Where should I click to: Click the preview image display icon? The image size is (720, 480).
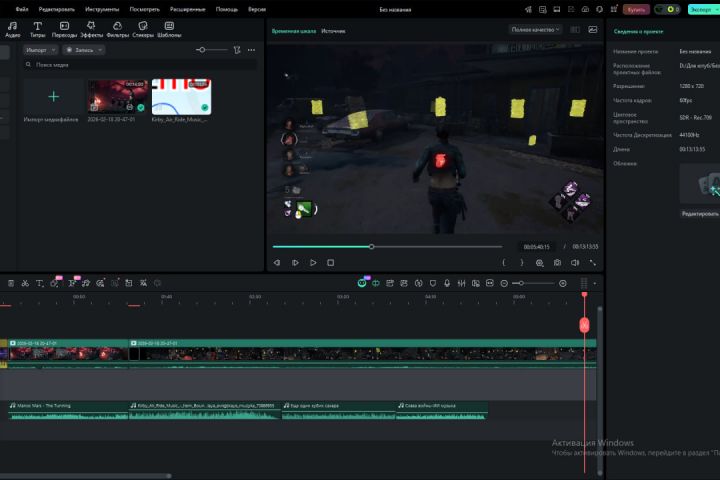pos(593,29)
